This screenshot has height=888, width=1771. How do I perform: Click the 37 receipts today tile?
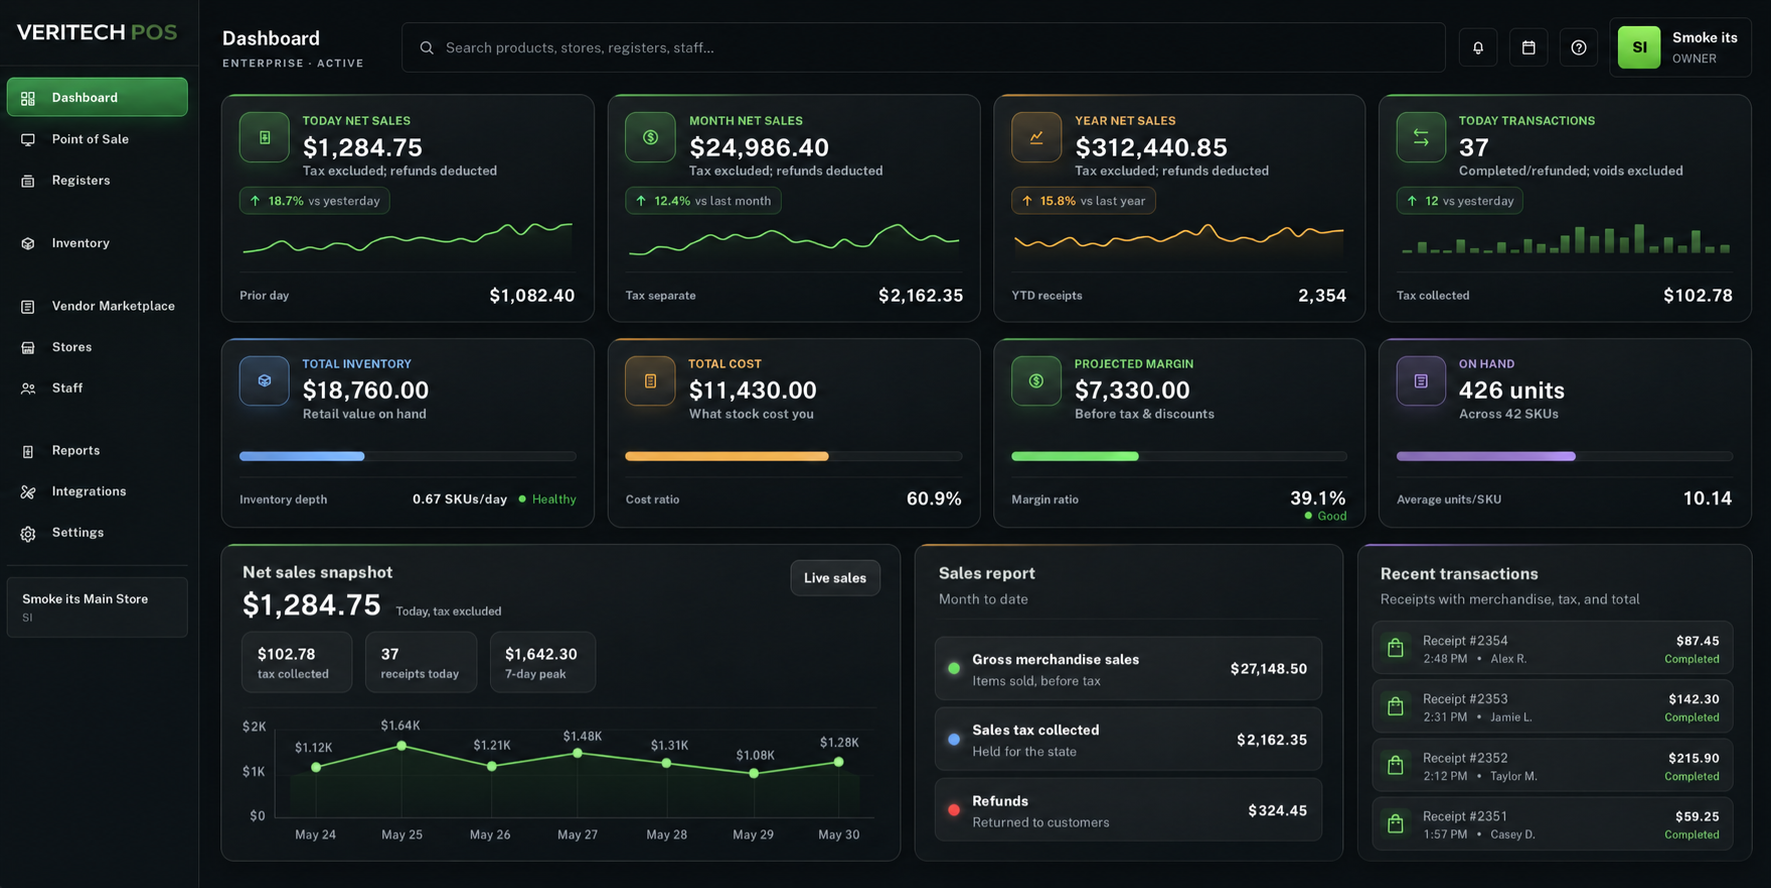point(421,662)
